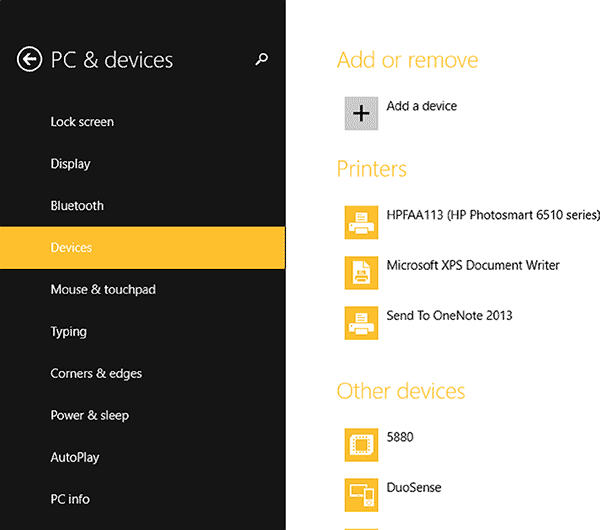Click the plus icon to add device
600x530 pixels.
coord(362,114)
